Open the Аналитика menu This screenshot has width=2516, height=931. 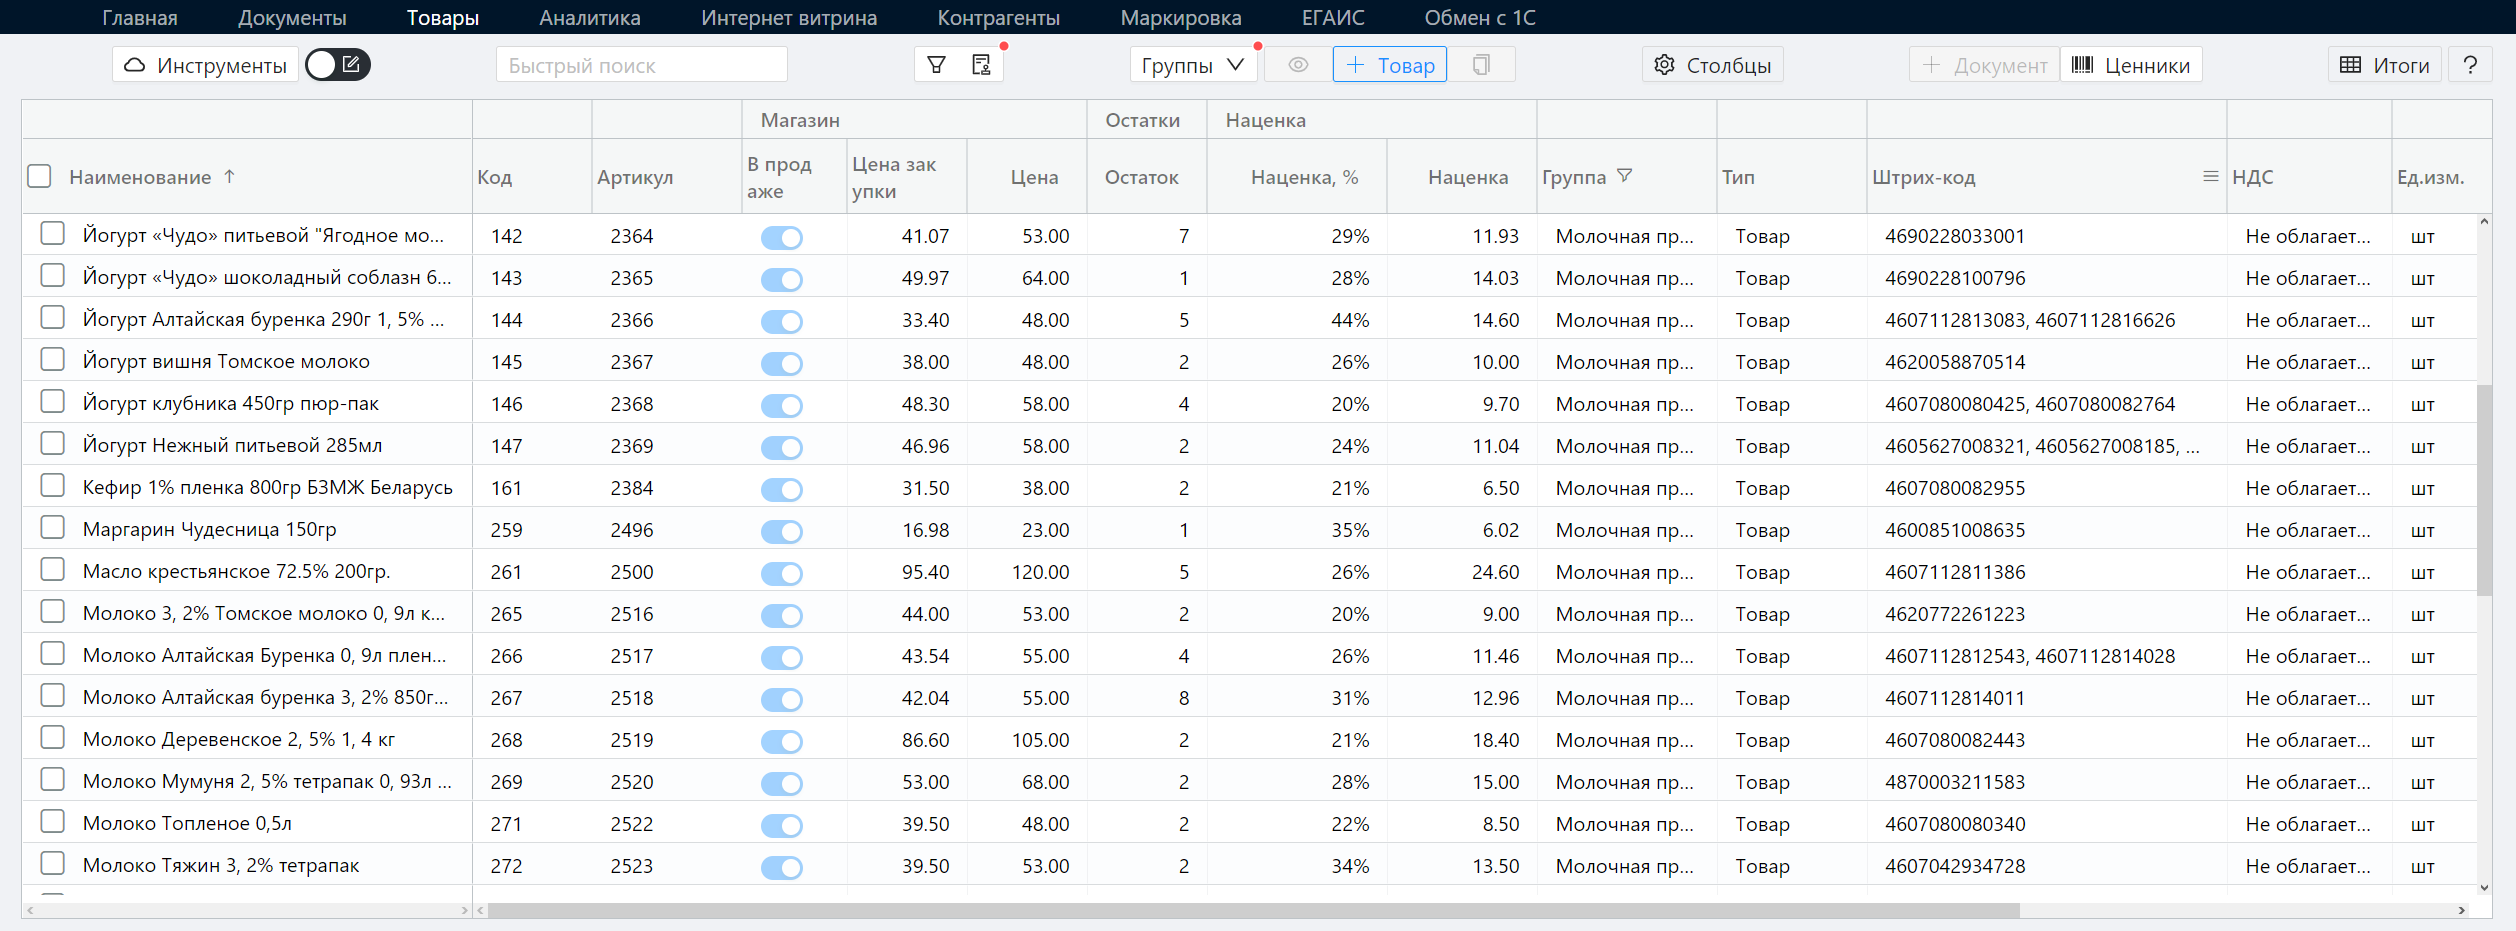pyautogui.click(x=590, y=17)
